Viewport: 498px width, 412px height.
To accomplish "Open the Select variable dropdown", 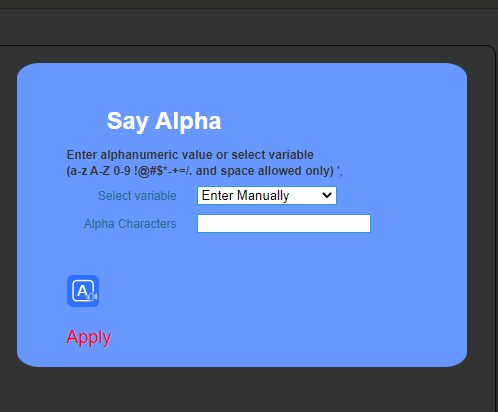I will (267, 195).
